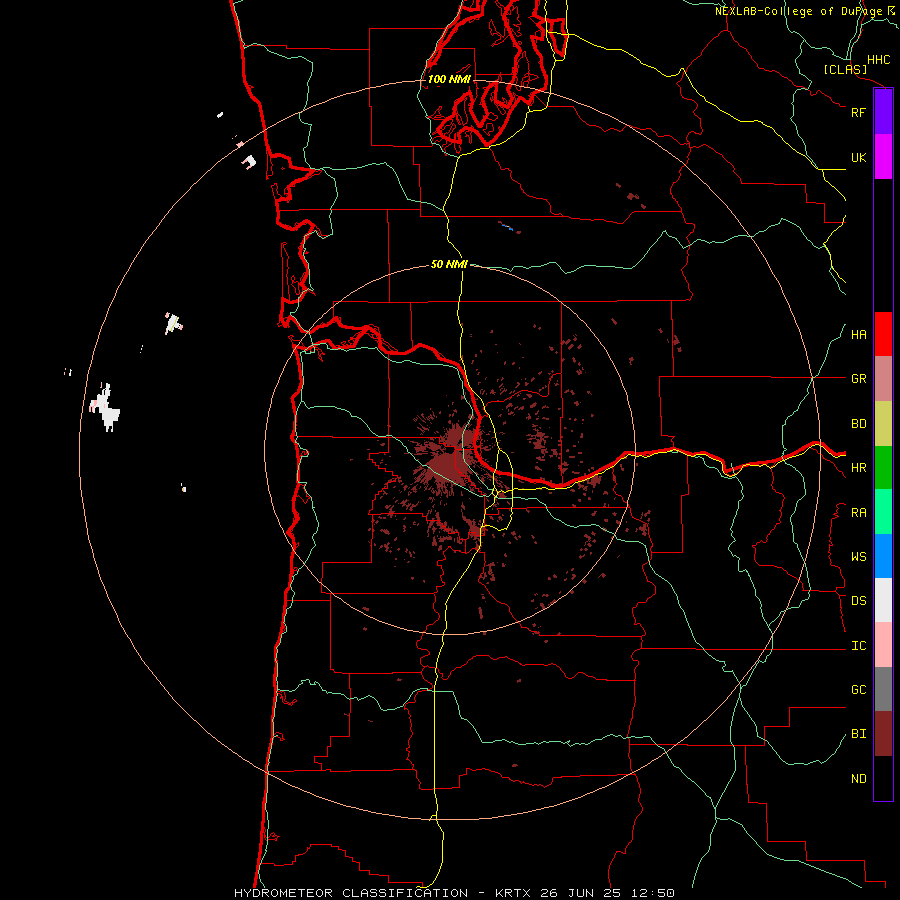
Task: Click the HHC product code text
Action: click(878, 60)
